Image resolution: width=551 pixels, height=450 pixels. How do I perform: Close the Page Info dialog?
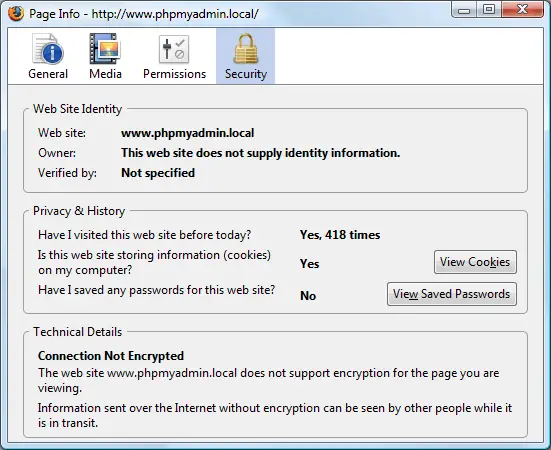coord(523,9)
